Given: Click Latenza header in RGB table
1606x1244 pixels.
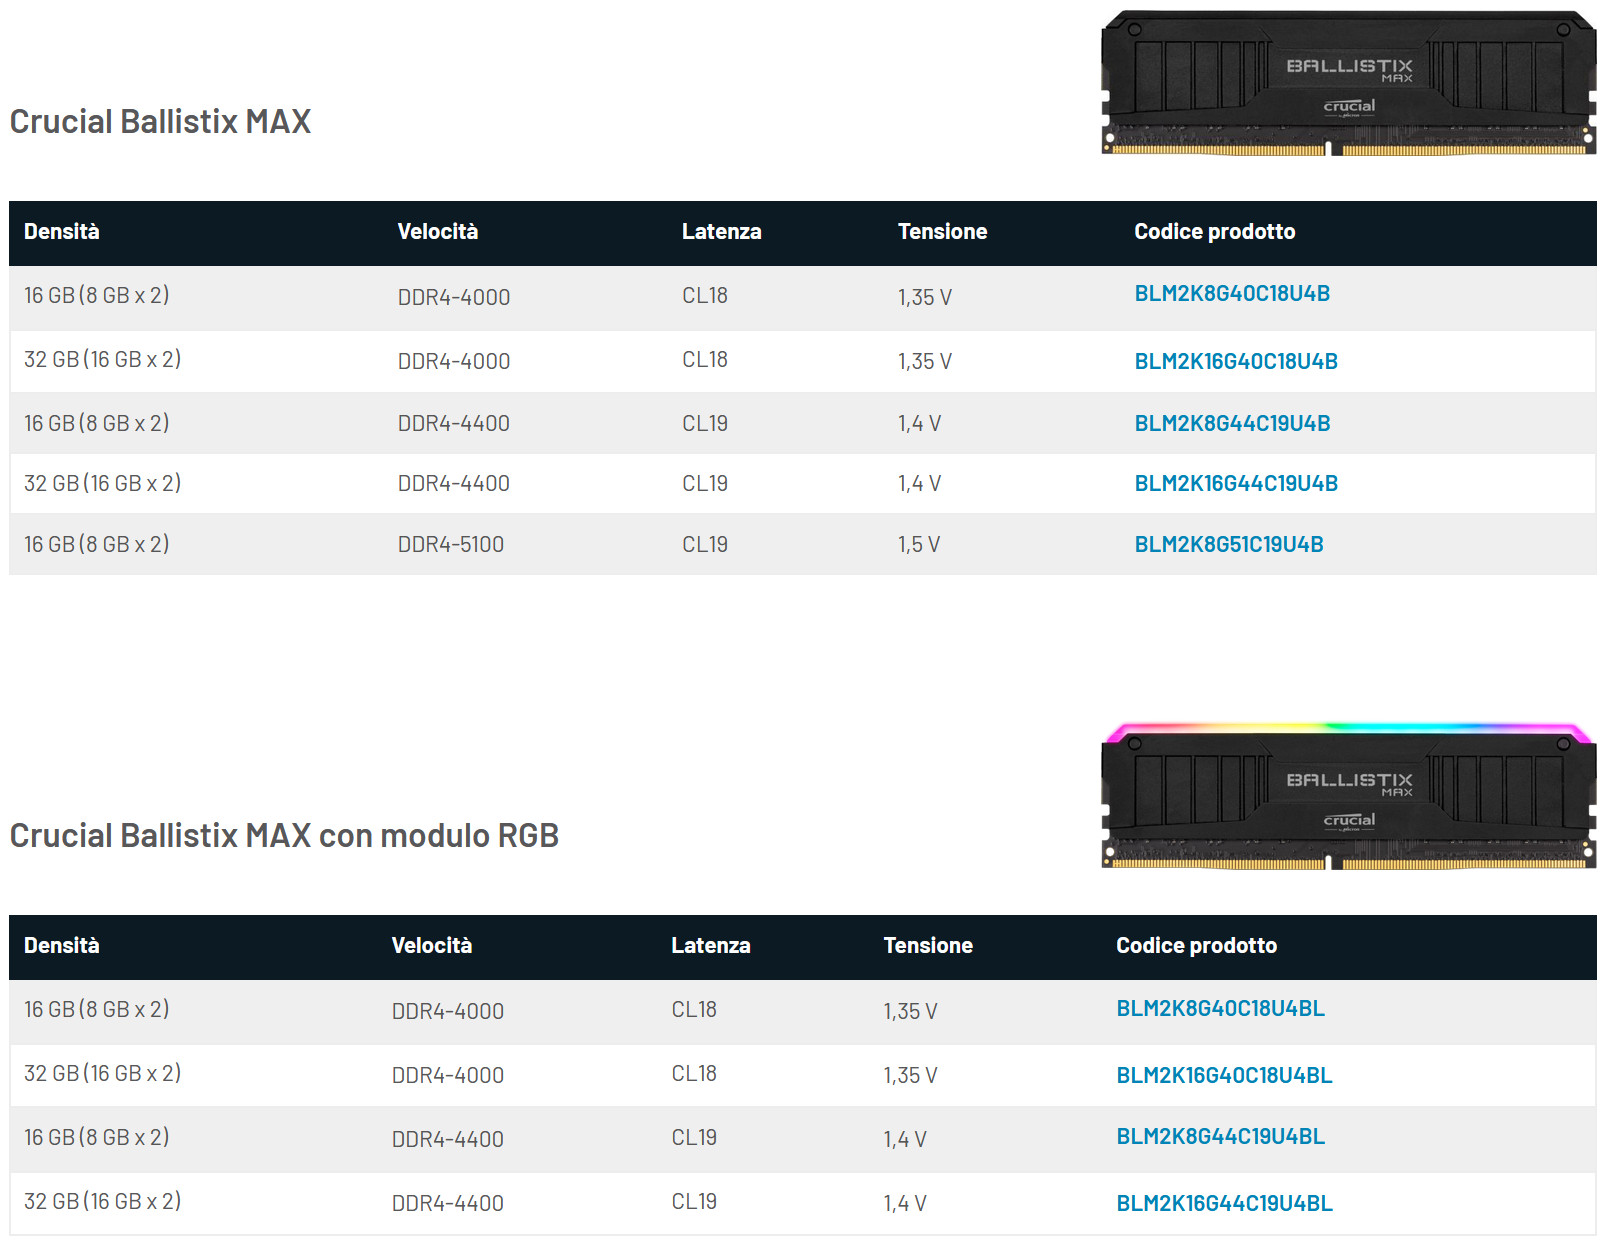Looking at the screenshot, I should tap(711, 946).
